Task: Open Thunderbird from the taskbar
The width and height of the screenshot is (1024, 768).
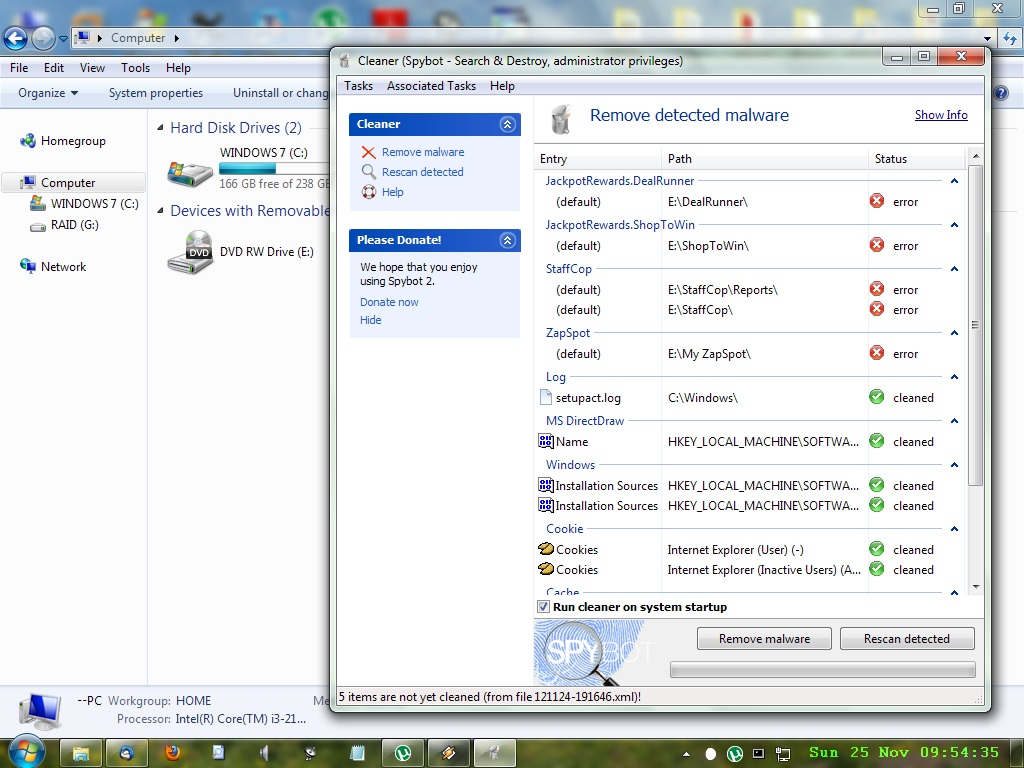Action: [x=126, y=753]
